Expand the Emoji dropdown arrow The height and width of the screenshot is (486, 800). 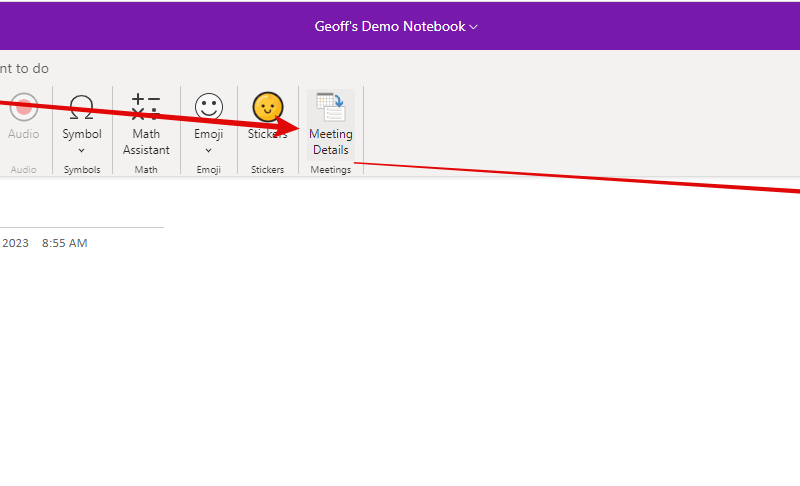[209, 150]
